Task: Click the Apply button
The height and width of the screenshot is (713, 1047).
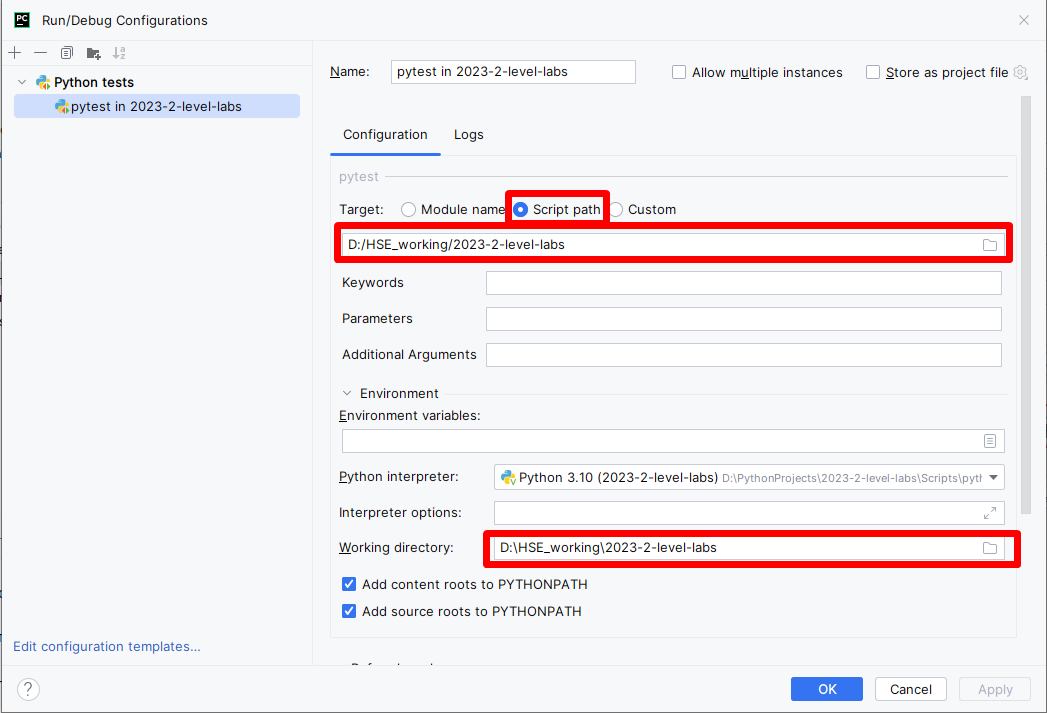Action: coord(995,689)
